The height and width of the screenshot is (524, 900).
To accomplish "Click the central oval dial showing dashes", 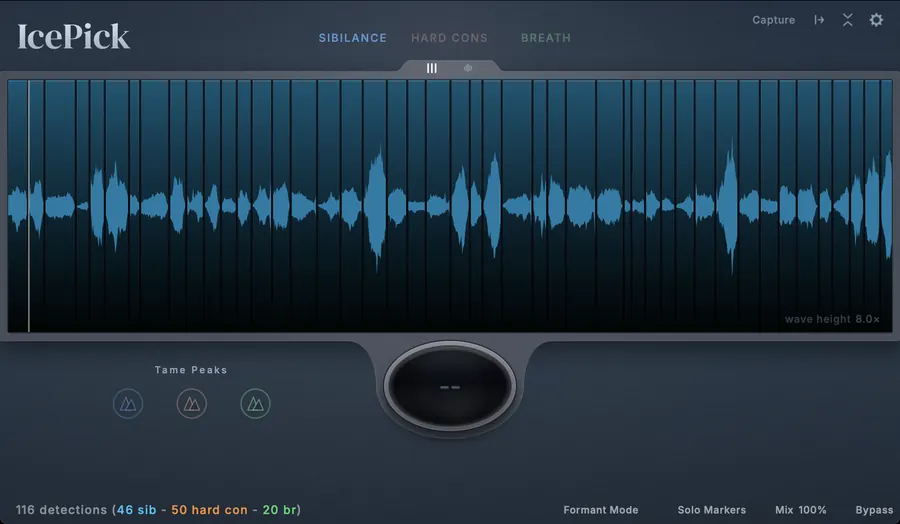I will coord(450,387).
